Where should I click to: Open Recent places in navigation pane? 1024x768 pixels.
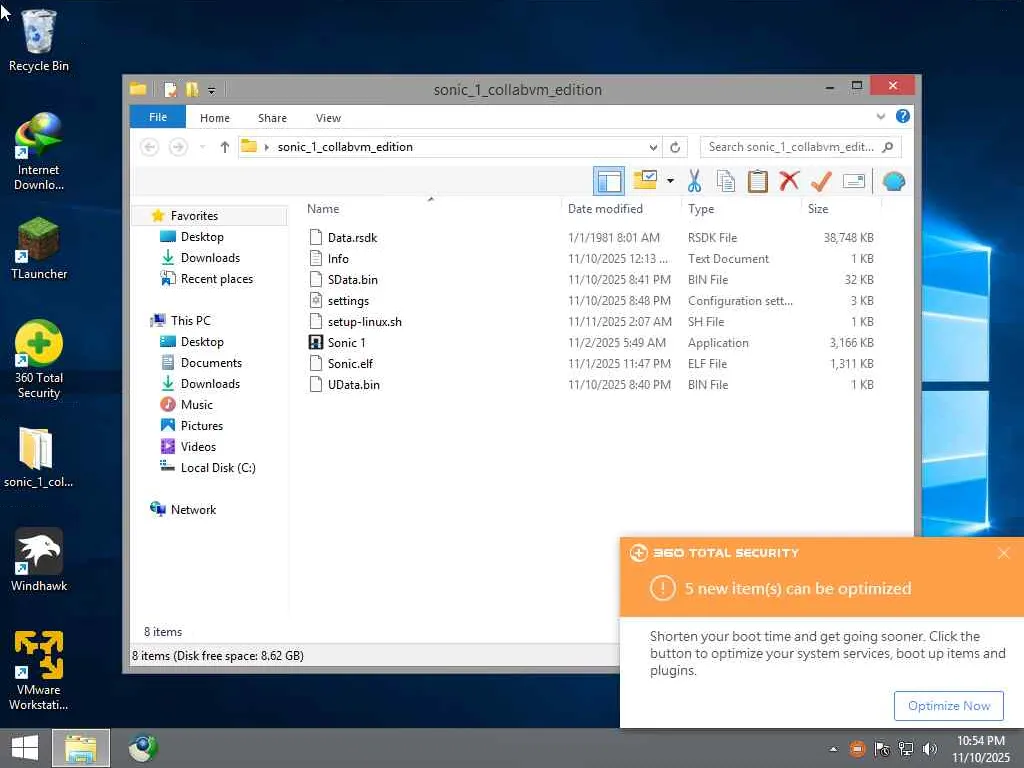[x=216, y=279]
